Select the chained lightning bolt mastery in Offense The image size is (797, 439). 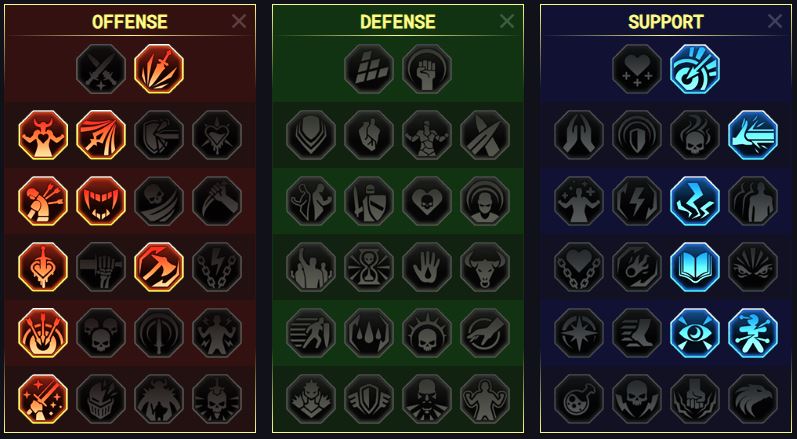tap(217, 267)
